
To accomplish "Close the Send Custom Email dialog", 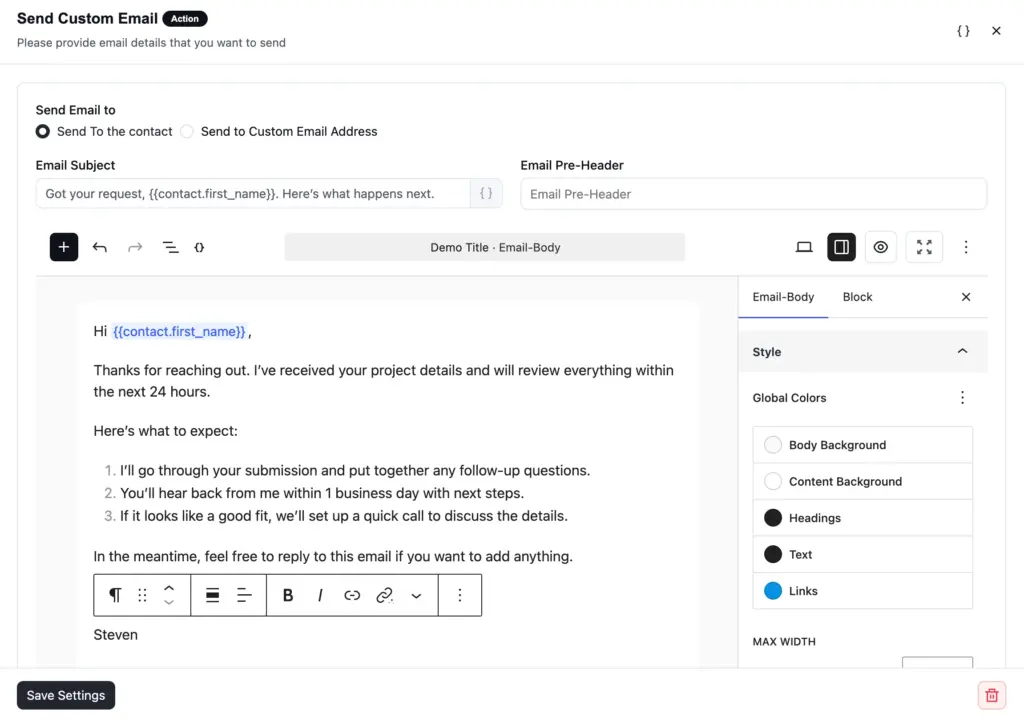I will 996,31.
